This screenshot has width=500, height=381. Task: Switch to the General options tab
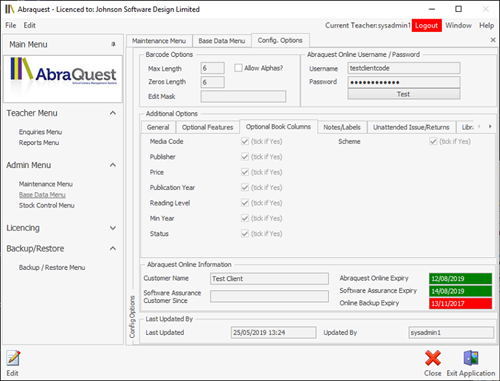pos(158,127)
